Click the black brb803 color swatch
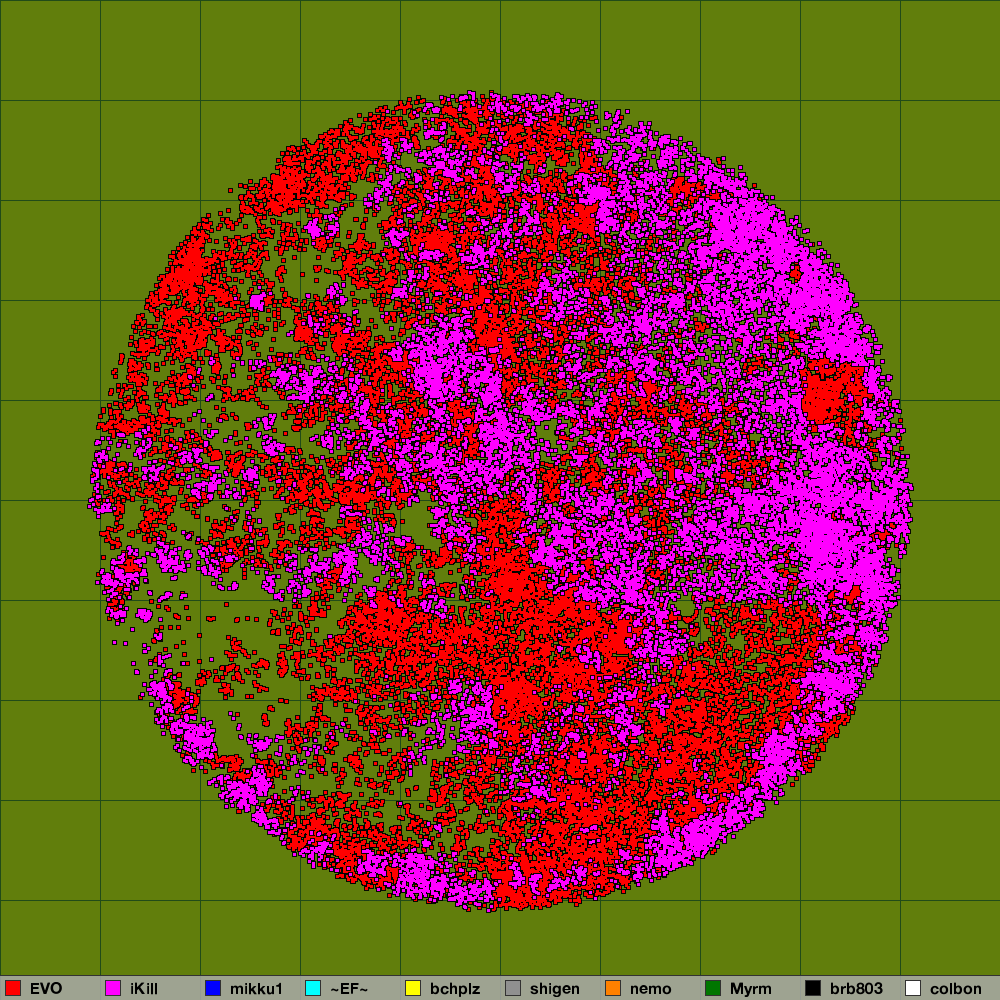The width and height of the screenshot is (1000, 1000). [x=813, y=988]
